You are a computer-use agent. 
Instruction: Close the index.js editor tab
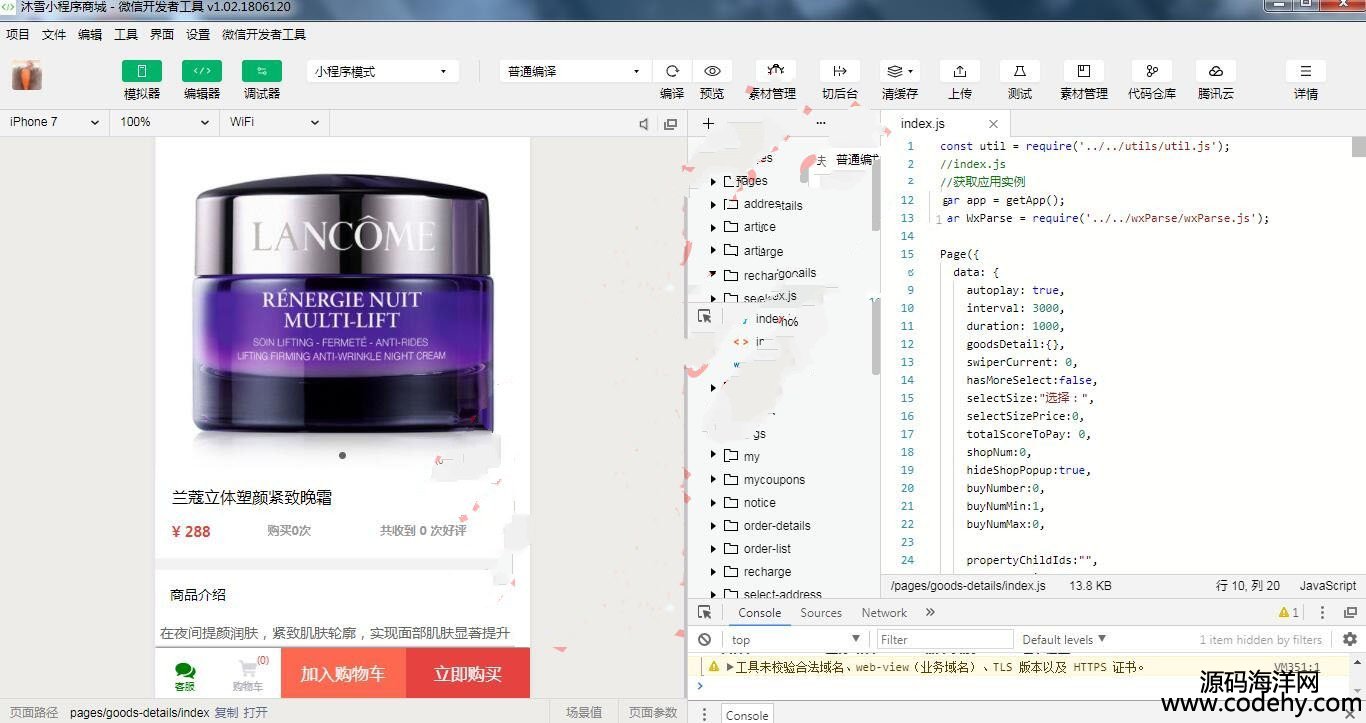[993, 124]
